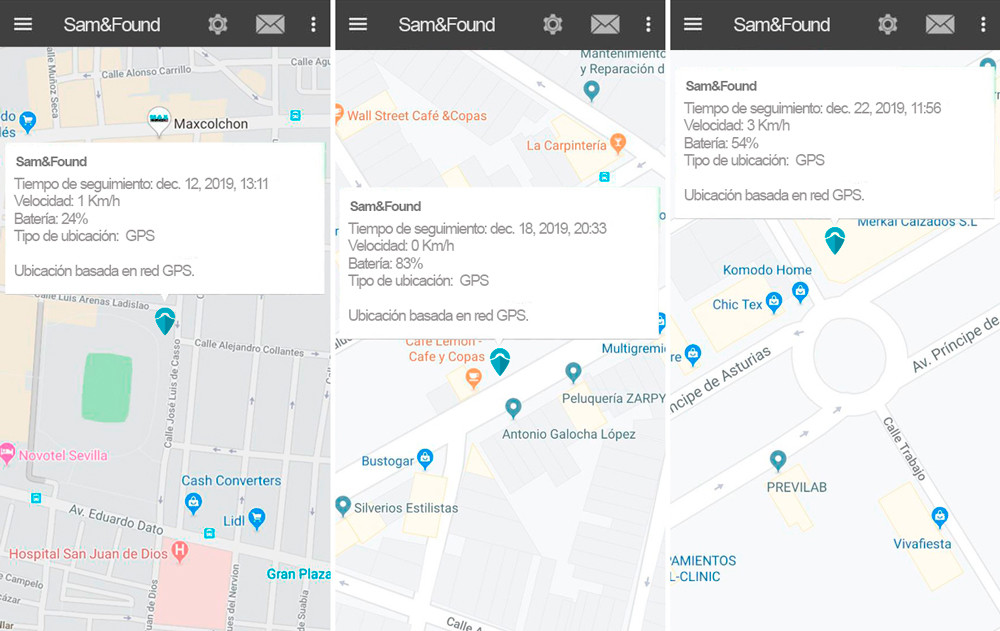Image resolution: width=1000 pixels, height=631 pixels.
Task: Select Bustogar shop pin
Action: tap(425, 458)
